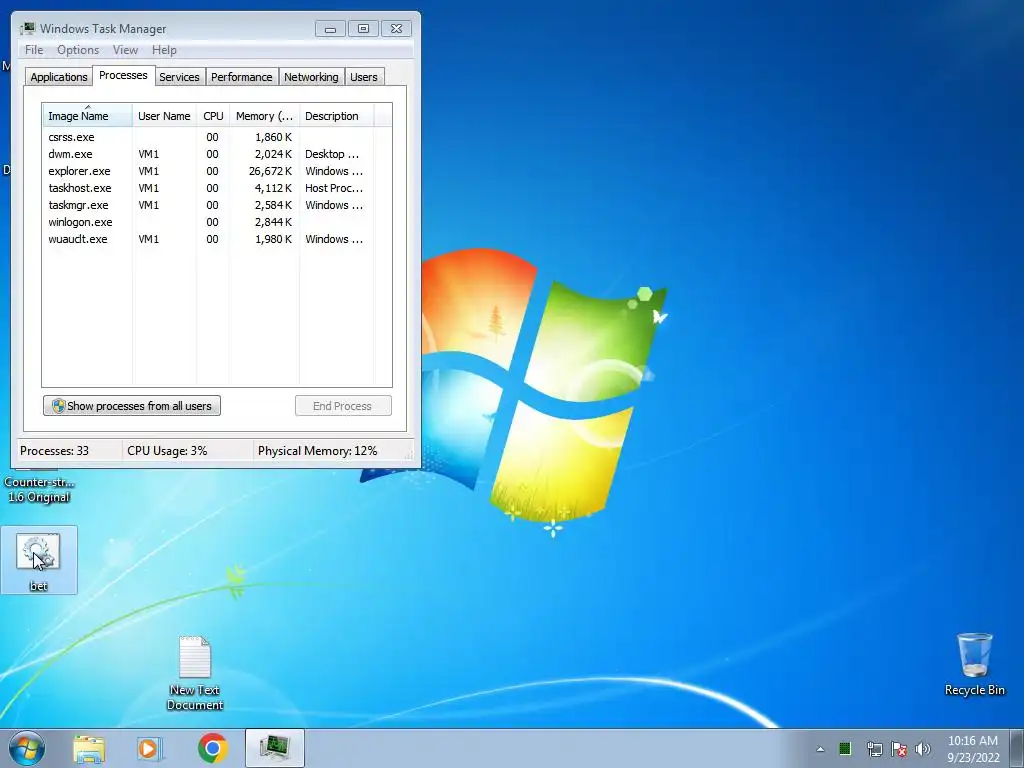This screenshot has width=1024, height=768.
Task: Maximize the Task Manager window
Action: tap(363, 29)
